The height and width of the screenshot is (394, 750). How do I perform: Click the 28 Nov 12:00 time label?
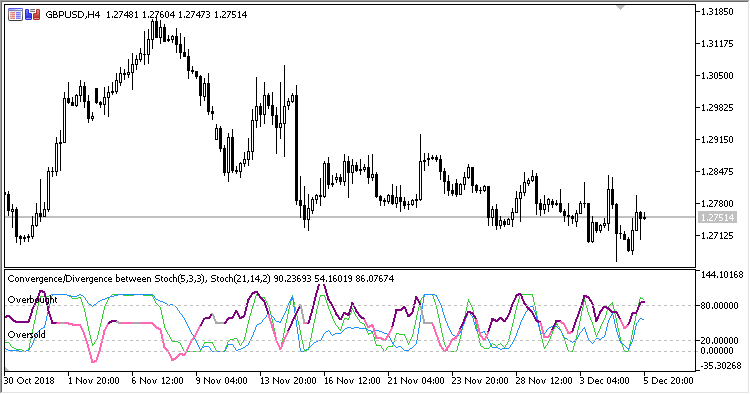[x=544, y=381]
